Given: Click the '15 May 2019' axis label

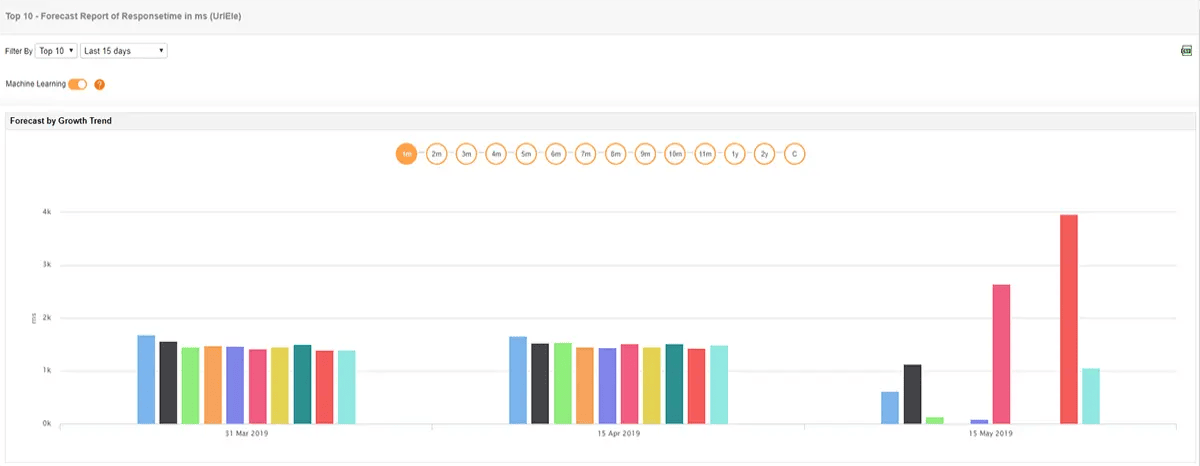Looking at the screenshot, I should [990, 434].
